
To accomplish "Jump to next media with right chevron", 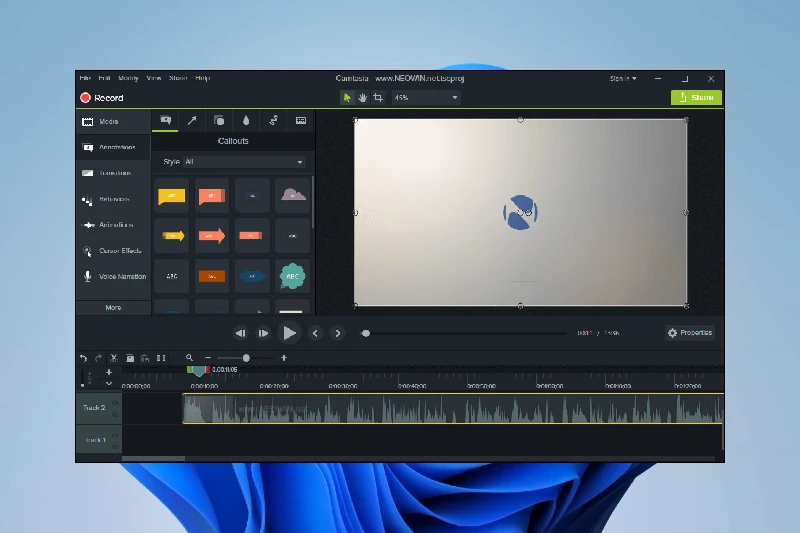I will click(338, 333).
